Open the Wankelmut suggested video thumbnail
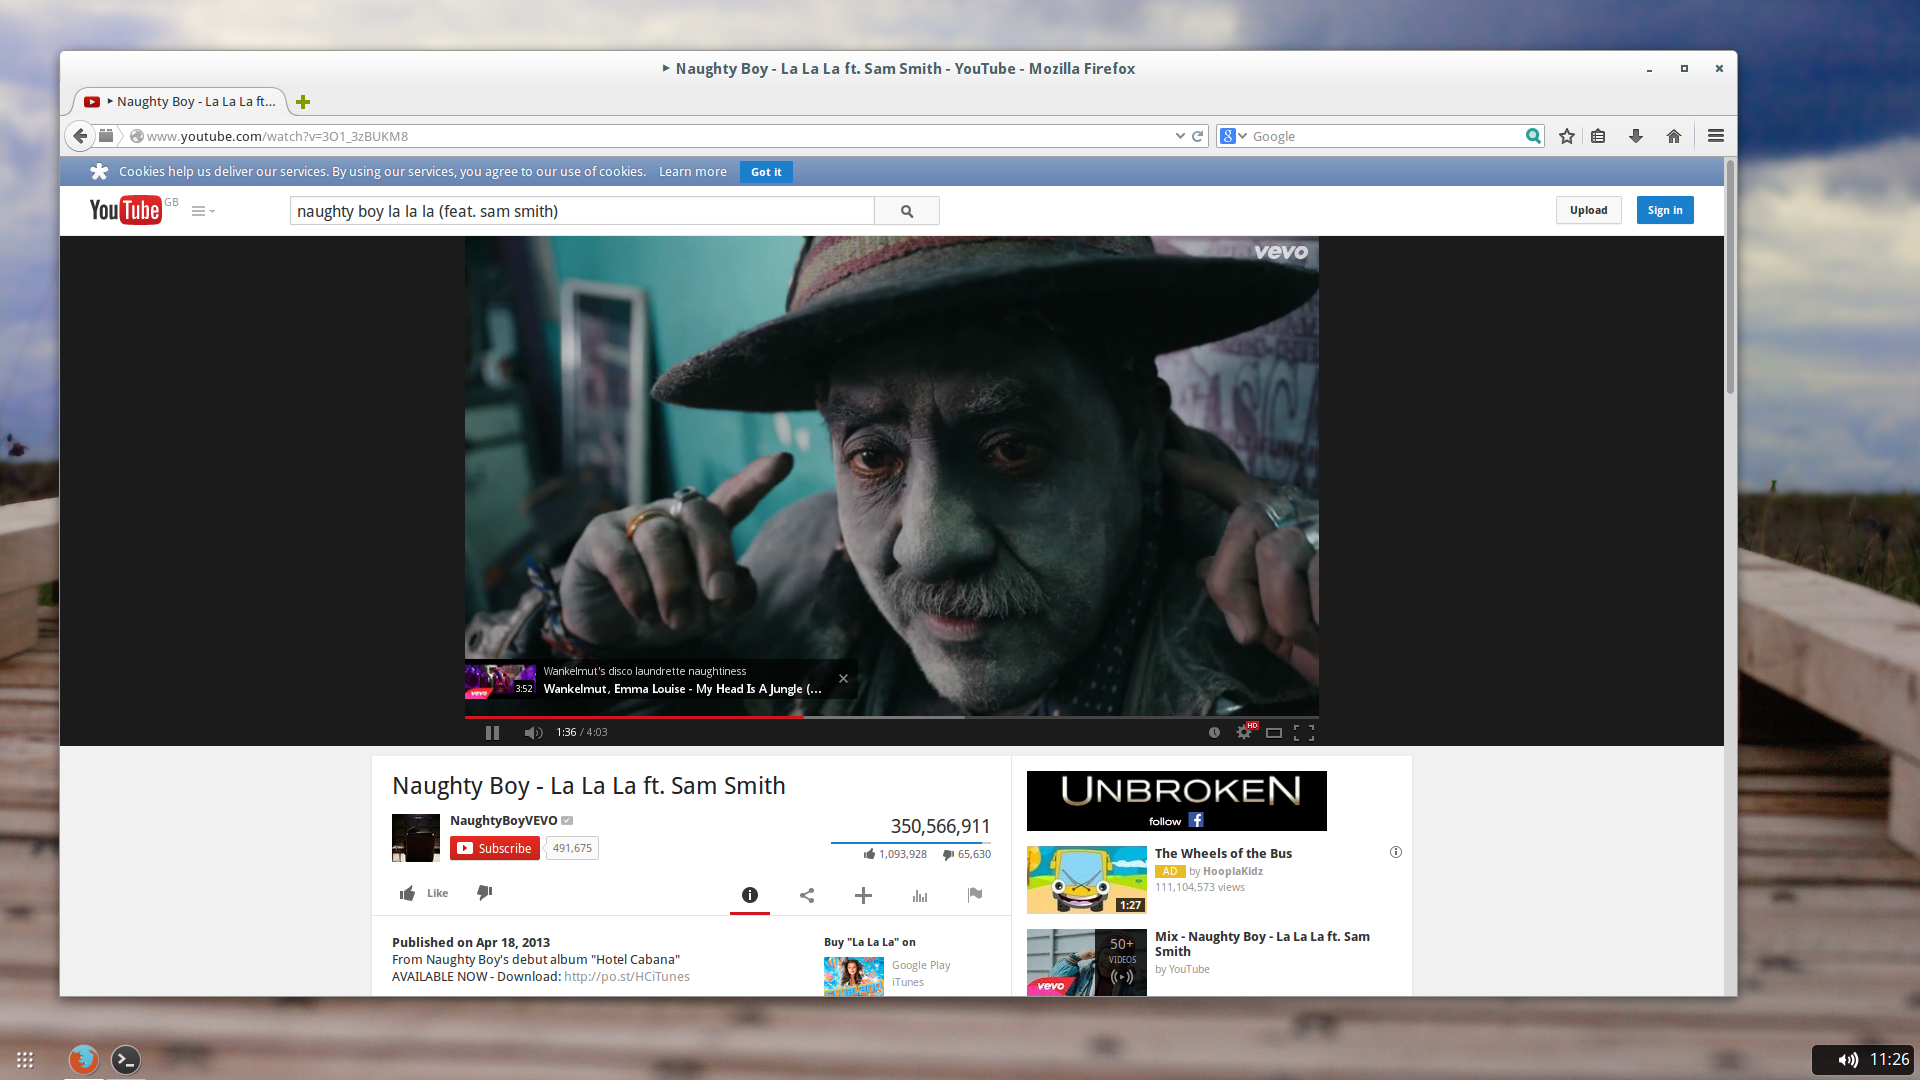1920x1080 pixels. (501, 681)
